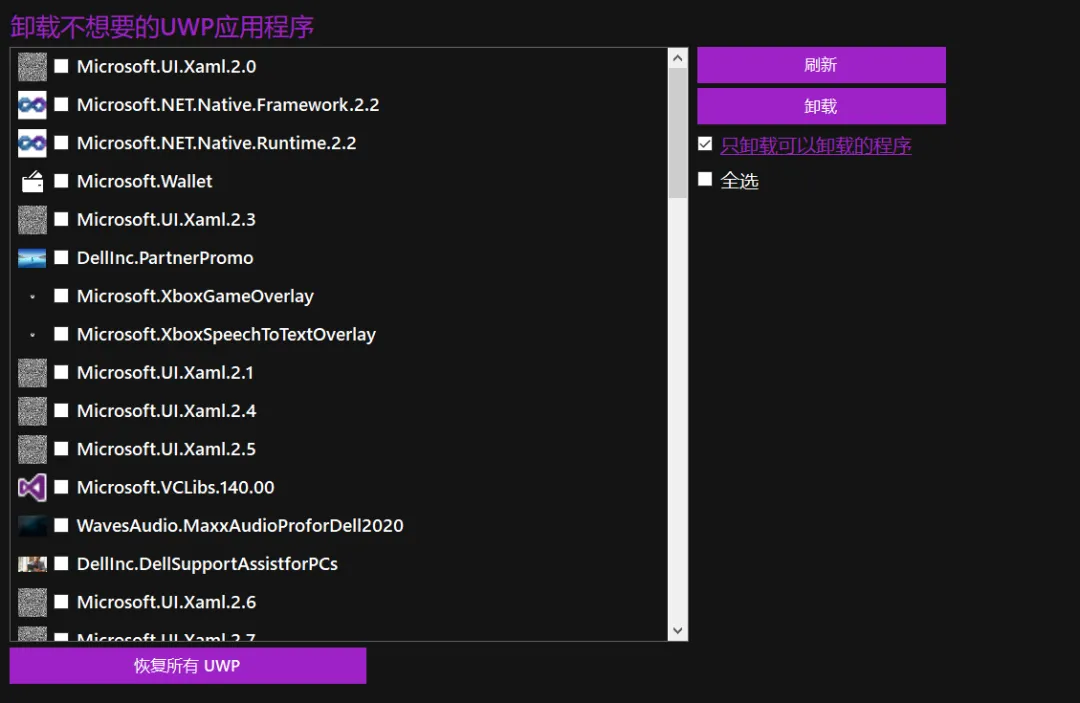
Task: Click the app list scrollbar thumb
Action: tap(678, 133)
